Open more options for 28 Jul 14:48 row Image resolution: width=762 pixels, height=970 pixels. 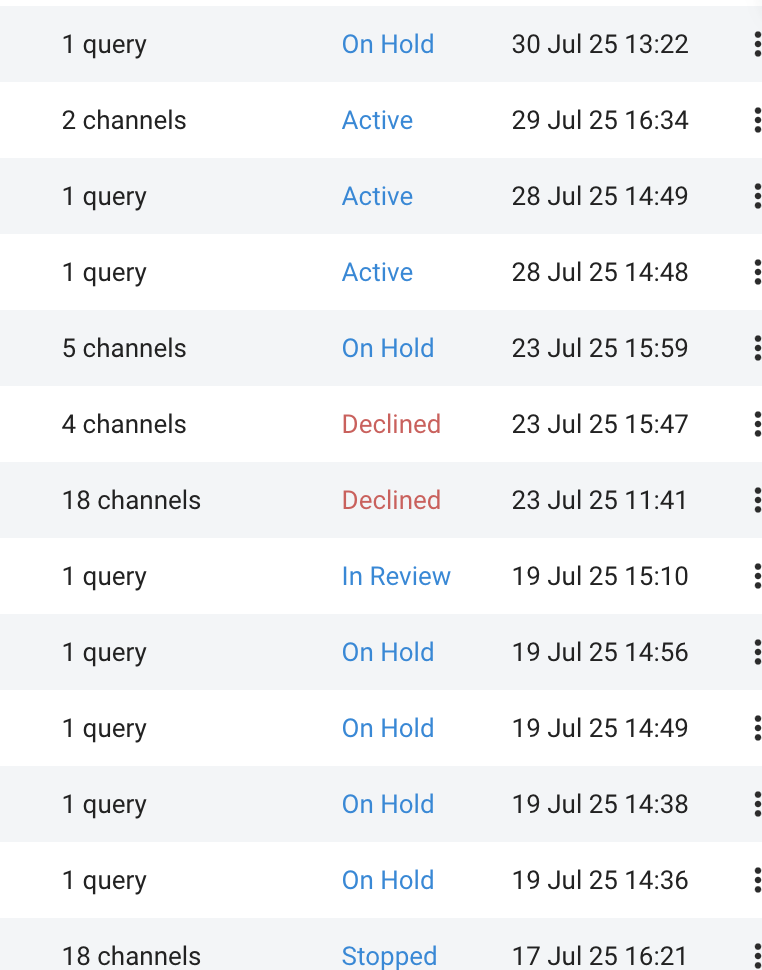click(x=756, y=272)
